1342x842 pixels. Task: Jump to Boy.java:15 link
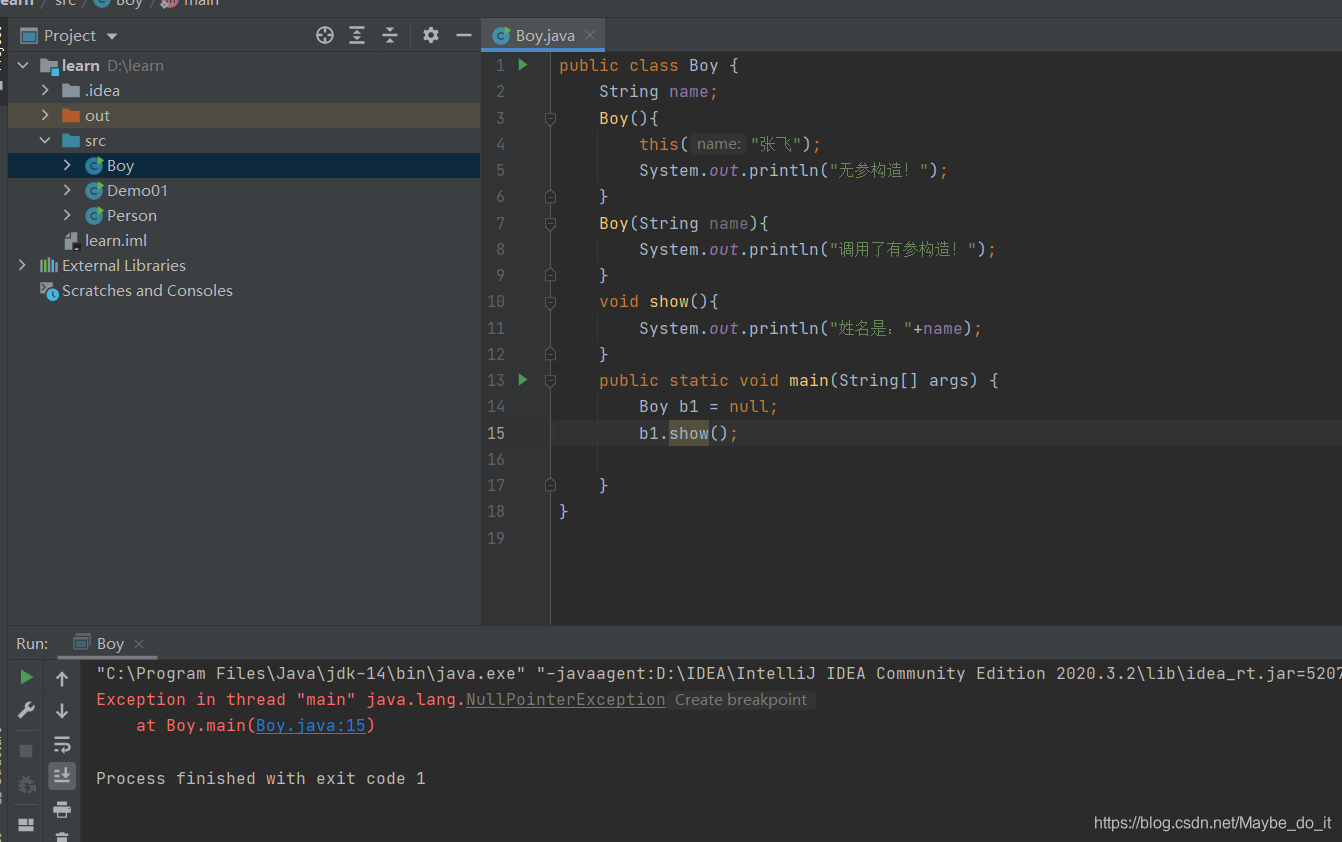point(311,726)
